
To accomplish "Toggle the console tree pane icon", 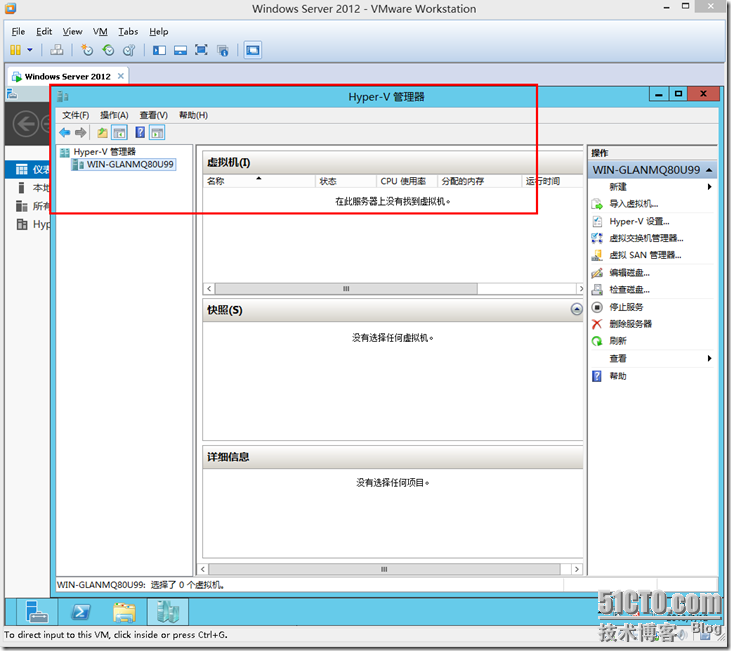I will 119,133.
